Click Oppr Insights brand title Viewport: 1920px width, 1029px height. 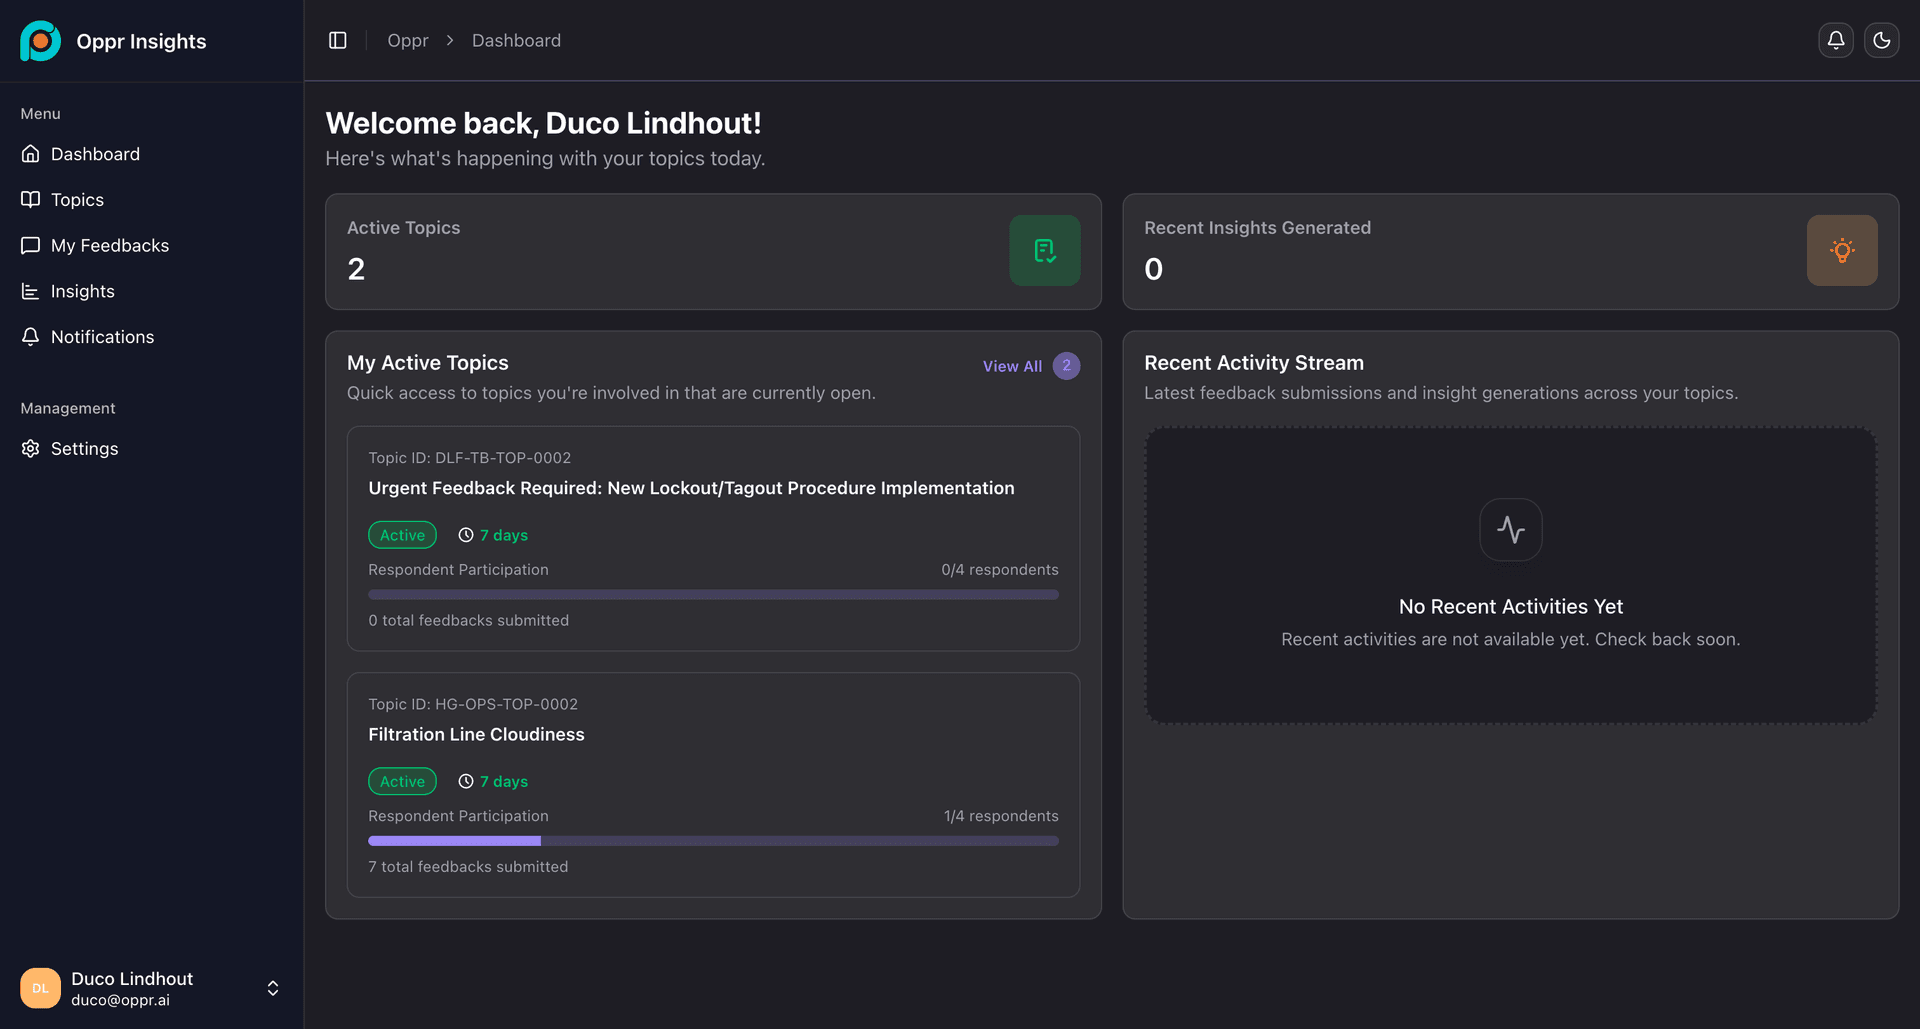pyautogui.click(x=141, y=41)
